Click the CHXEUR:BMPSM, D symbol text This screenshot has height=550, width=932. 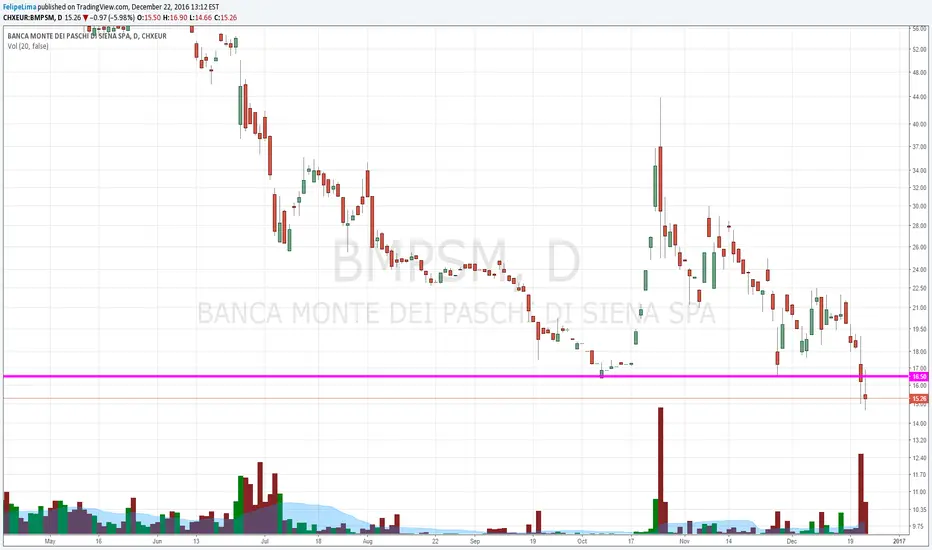[33, 18]
